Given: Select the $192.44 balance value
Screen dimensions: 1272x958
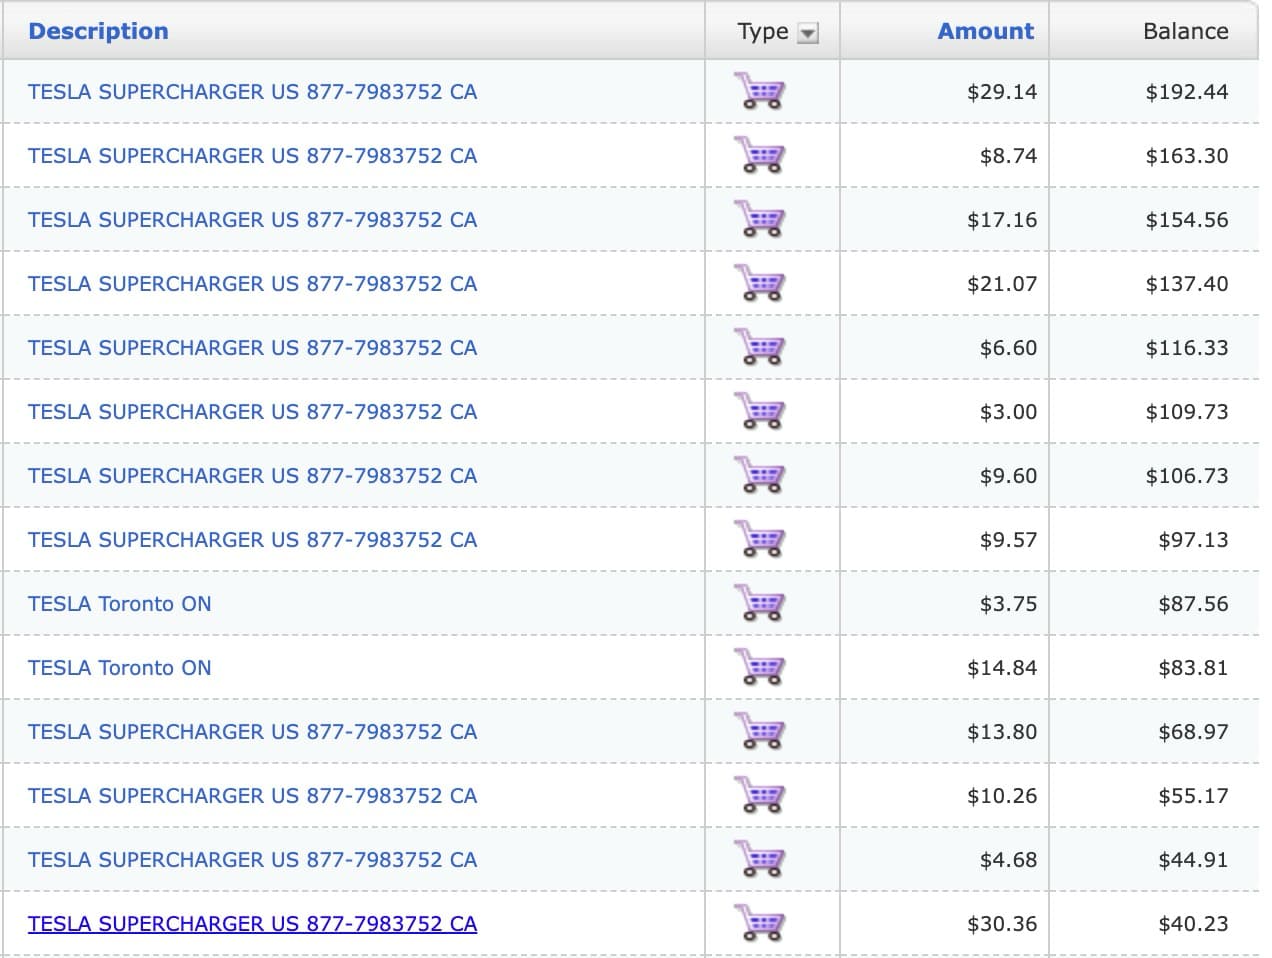Looking at the screenshot, I should [1187, 92].
